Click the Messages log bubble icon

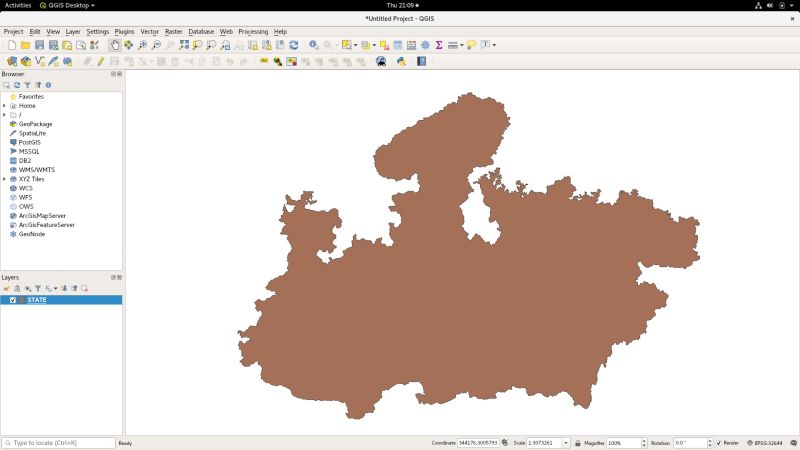(x=793, y=443)
